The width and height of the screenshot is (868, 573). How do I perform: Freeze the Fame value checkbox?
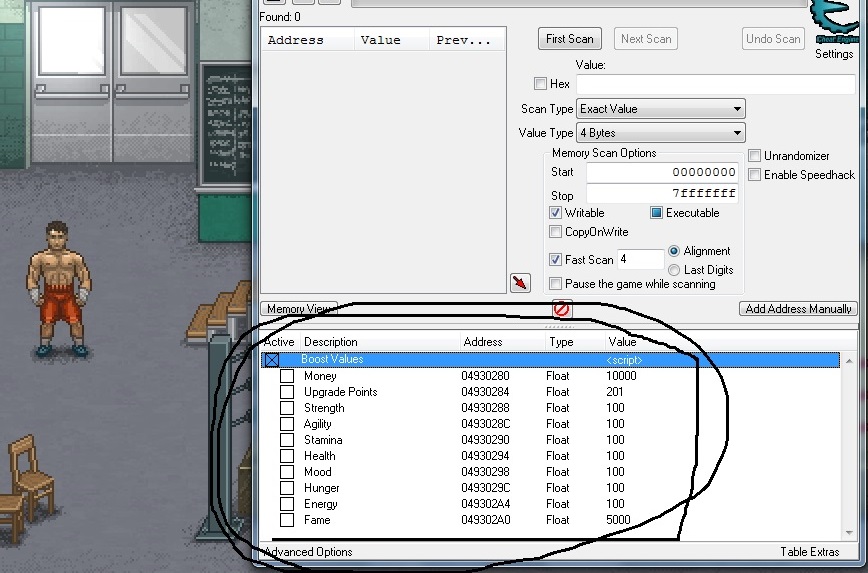click(x=287, y=520)
